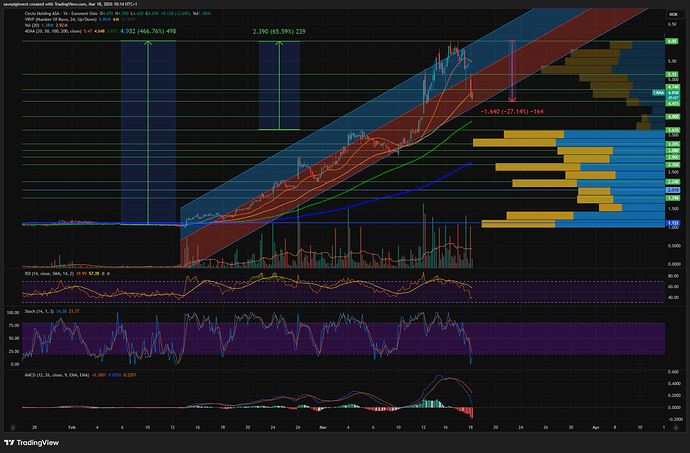Click the 1.122 blue price label

673,222
